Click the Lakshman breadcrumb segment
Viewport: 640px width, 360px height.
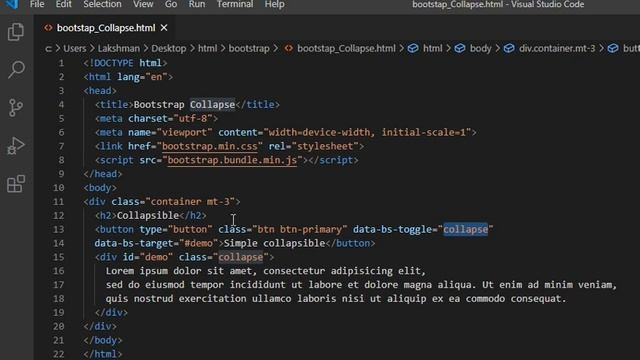click(x=119, y=49)
